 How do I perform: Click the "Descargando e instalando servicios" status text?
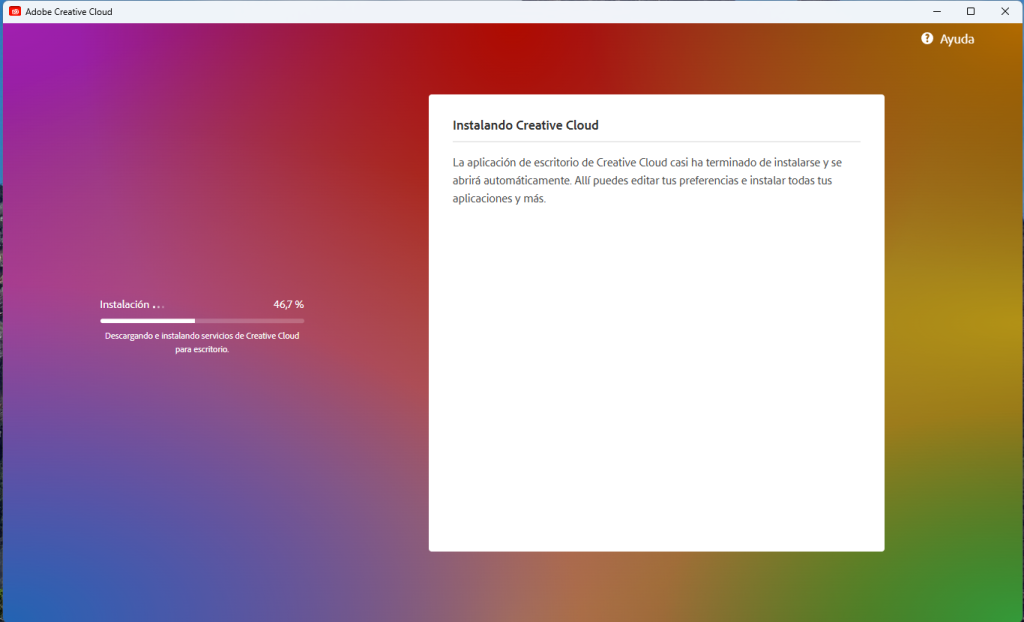(202, 336)
